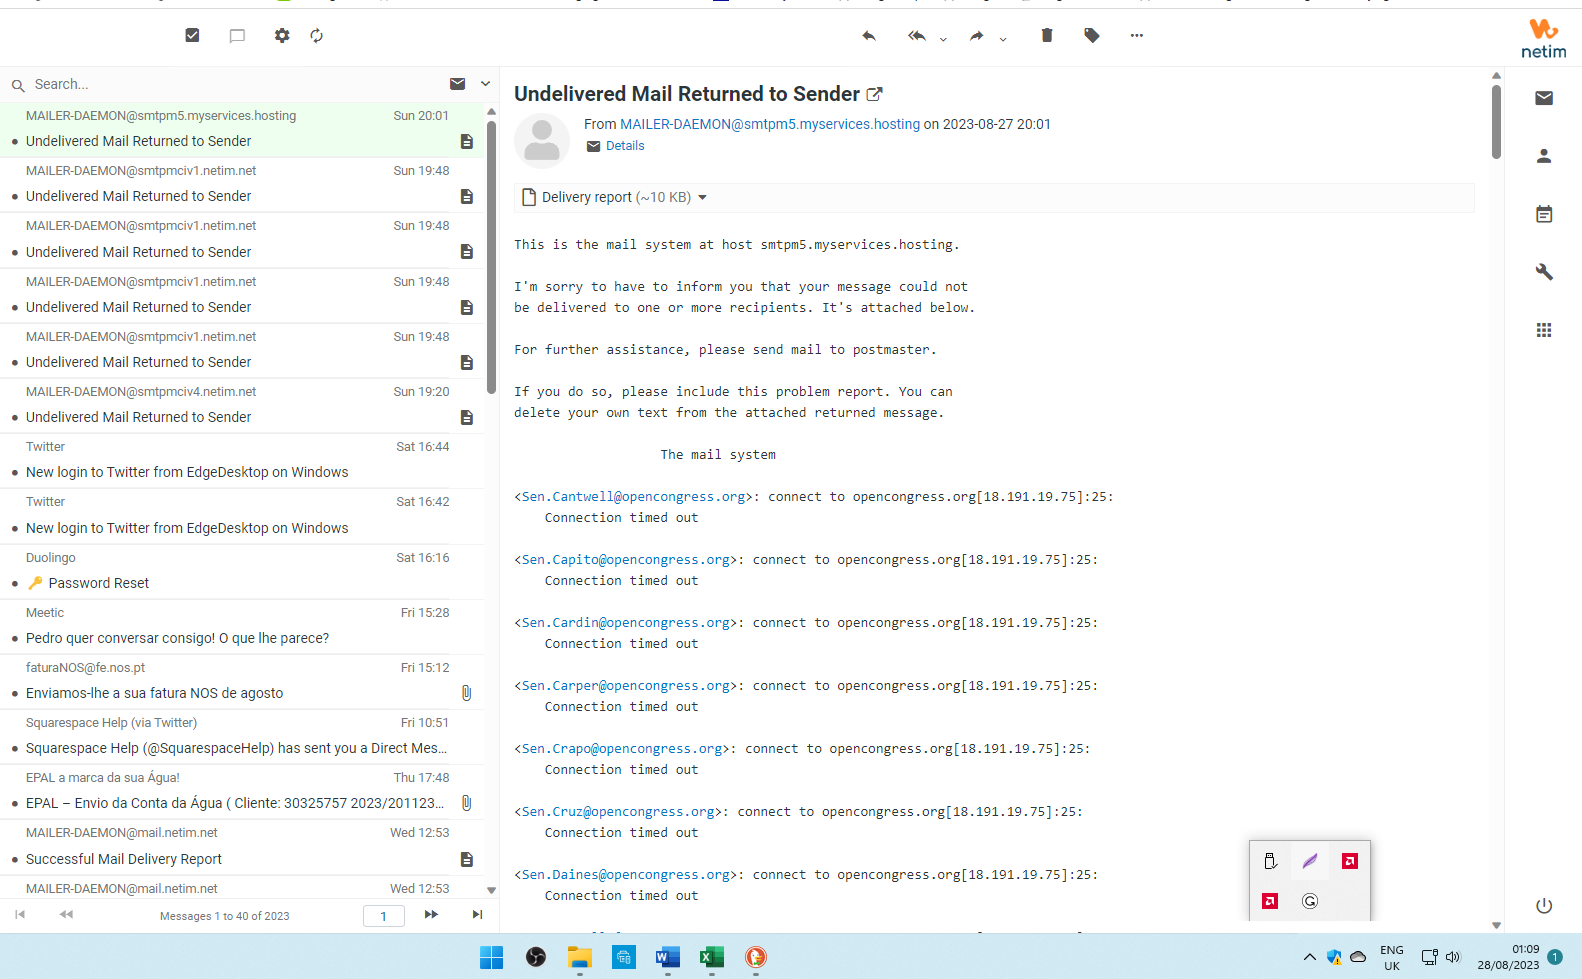
Task: Toggle the message threads bubble icon
Action: coord(237,36)
